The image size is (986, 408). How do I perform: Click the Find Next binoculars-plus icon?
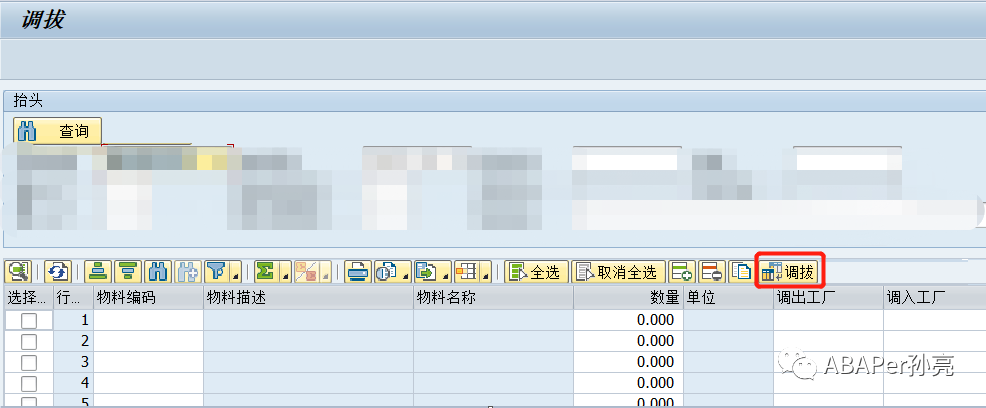(187, 272)
